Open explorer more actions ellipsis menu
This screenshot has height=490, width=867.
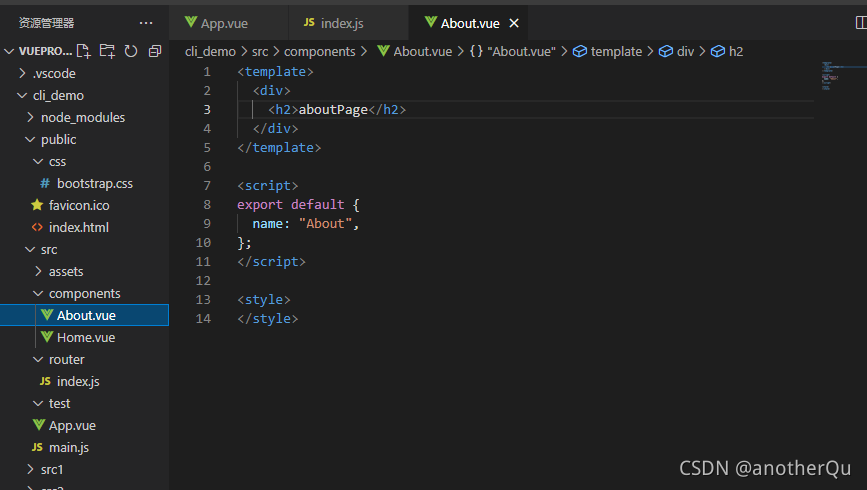[146, 23]
